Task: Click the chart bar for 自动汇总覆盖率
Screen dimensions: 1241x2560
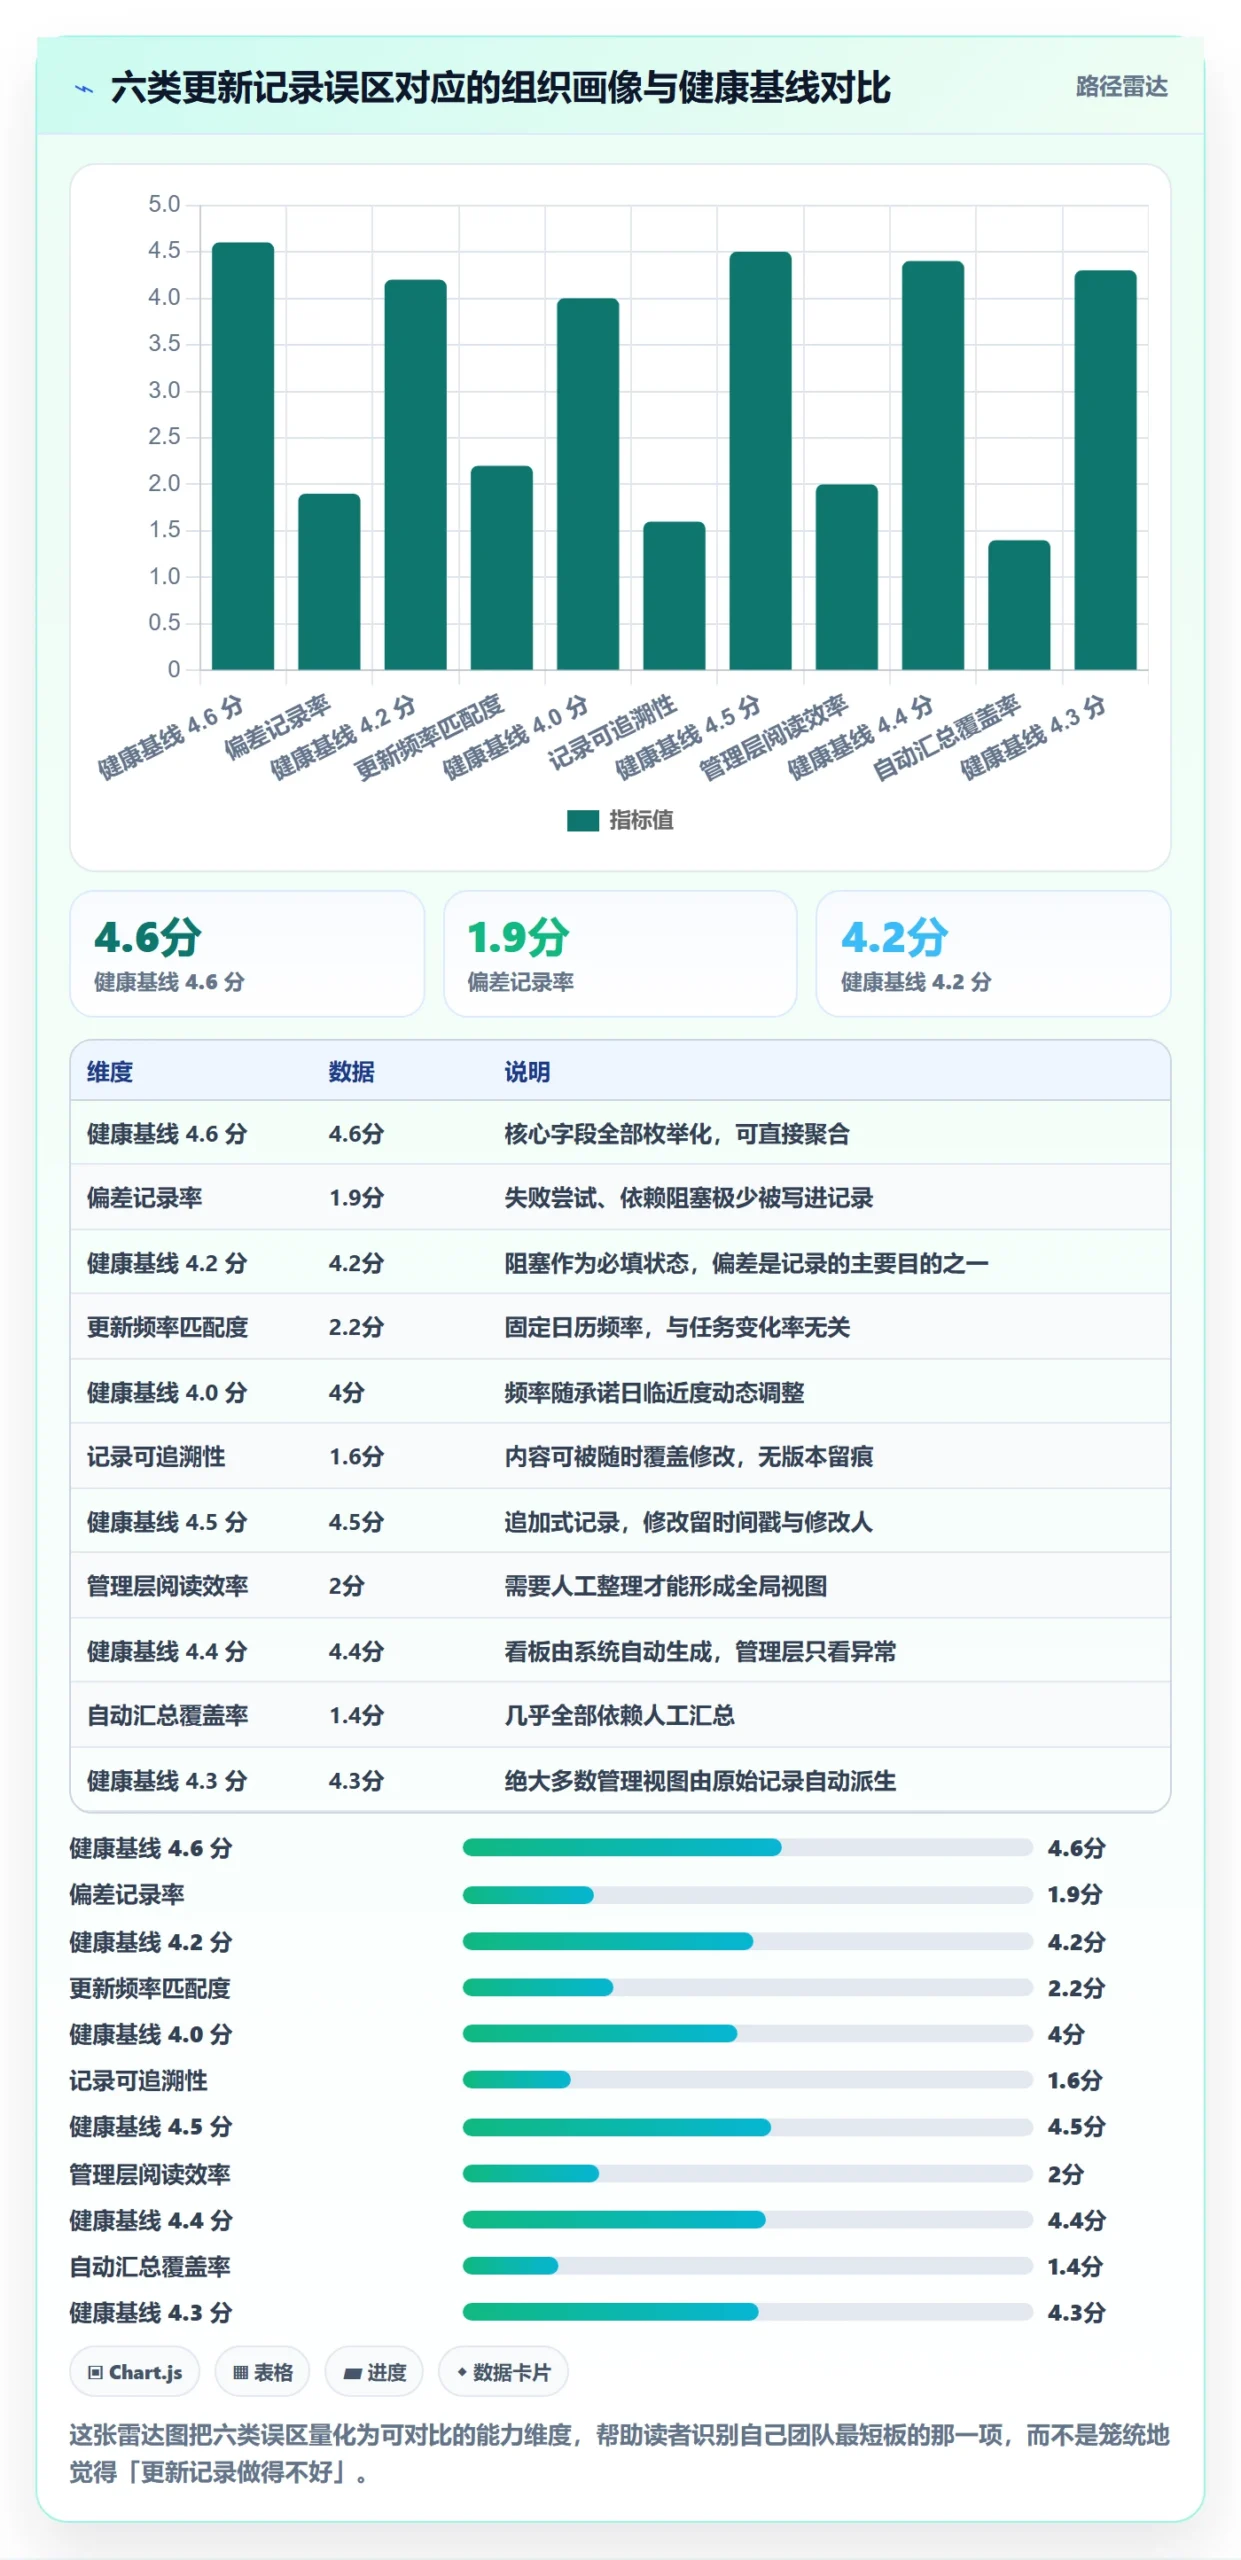Action: click(x=1019, y=605)
